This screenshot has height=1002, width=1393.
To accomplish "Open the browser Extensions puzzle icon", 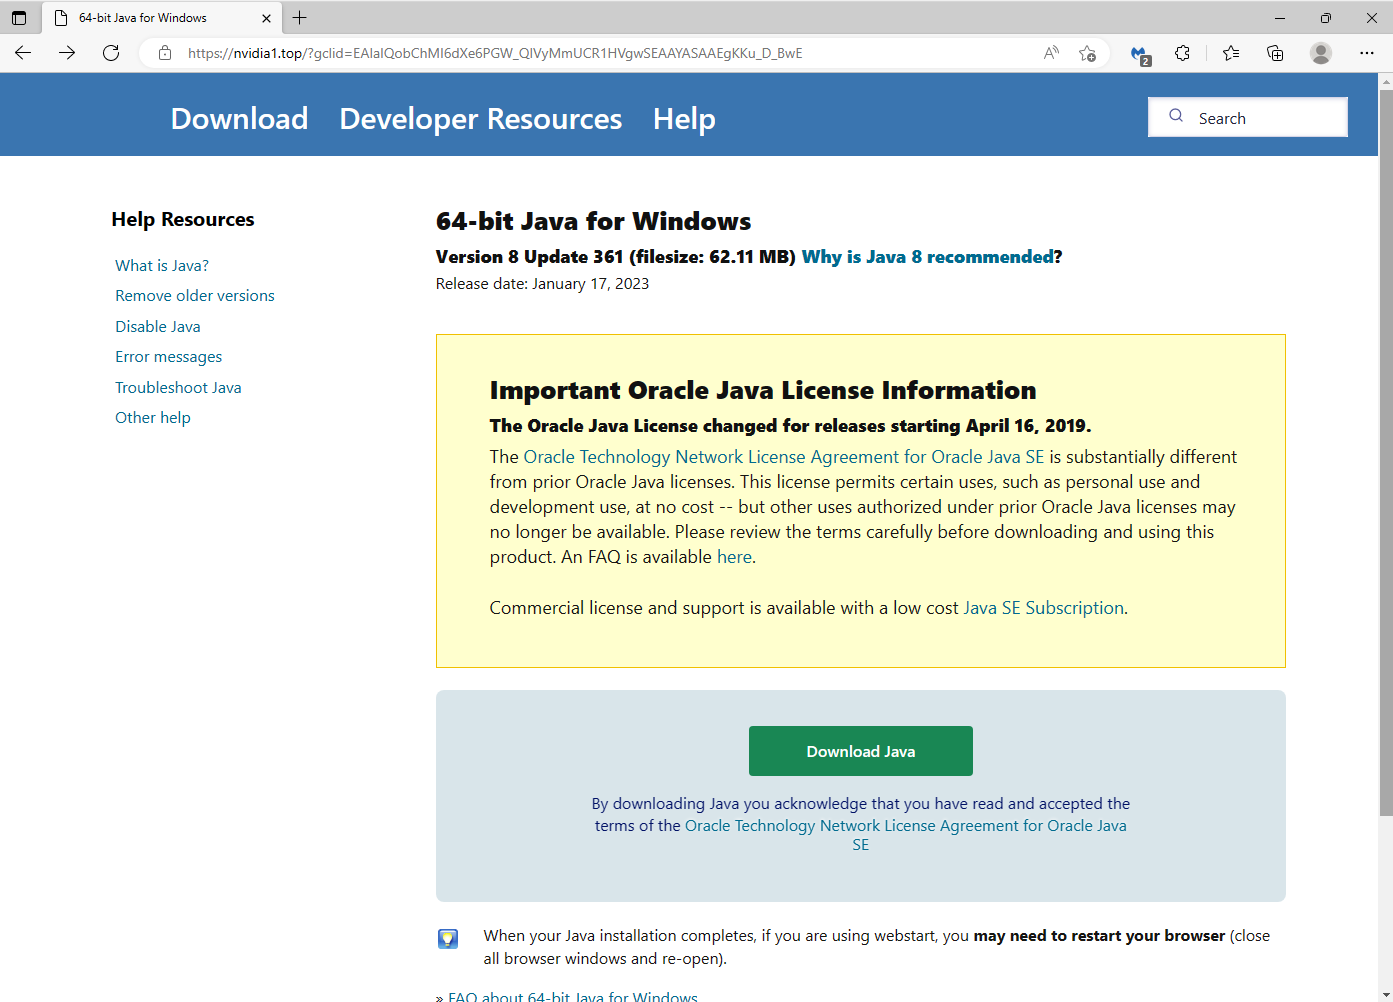I will [x=1183, y=53].
